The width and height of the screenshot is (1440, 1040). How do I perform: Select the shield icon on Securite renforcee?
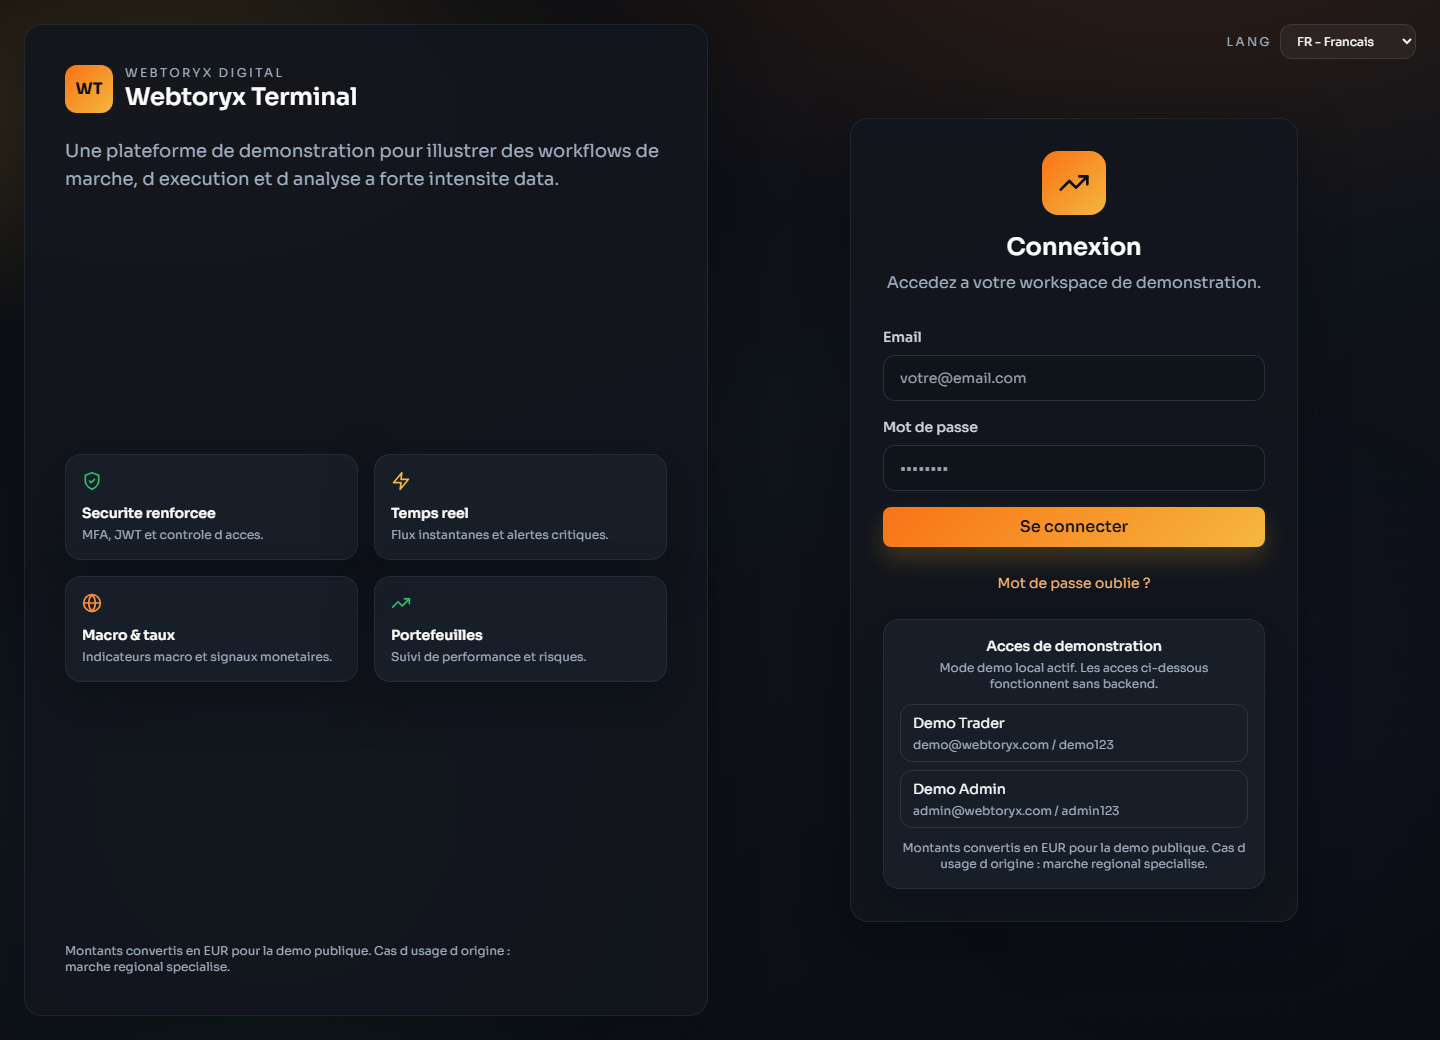coord(91,481)
